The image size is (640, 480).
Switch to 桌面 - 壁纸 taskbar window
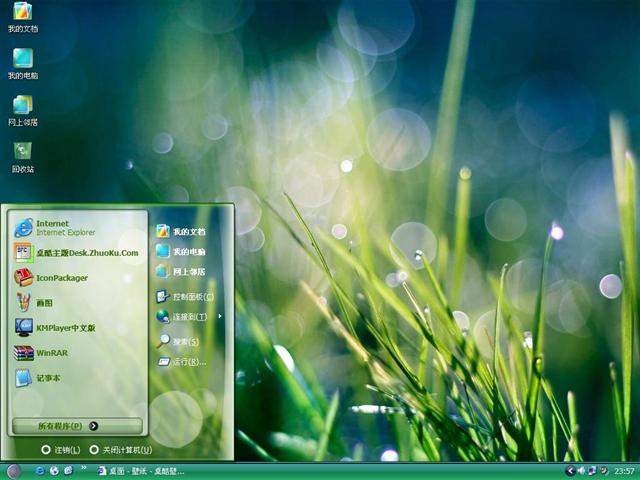(141, 471)
